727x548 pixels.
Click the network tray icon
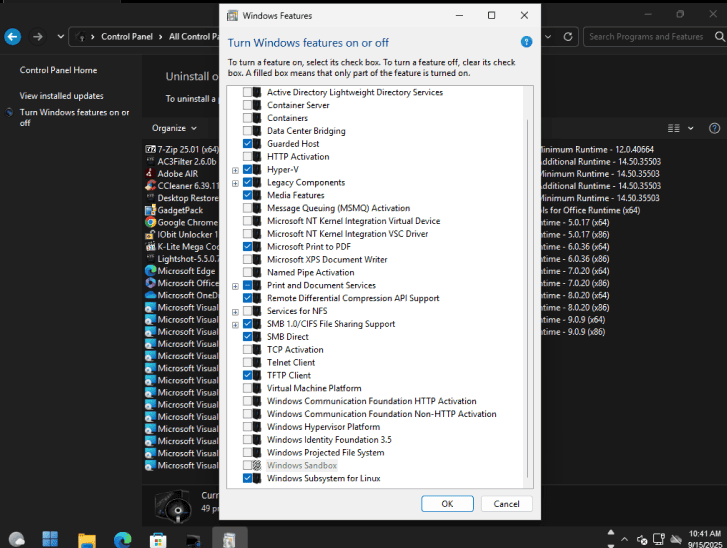pyautogui.click(x=659, y=539)
